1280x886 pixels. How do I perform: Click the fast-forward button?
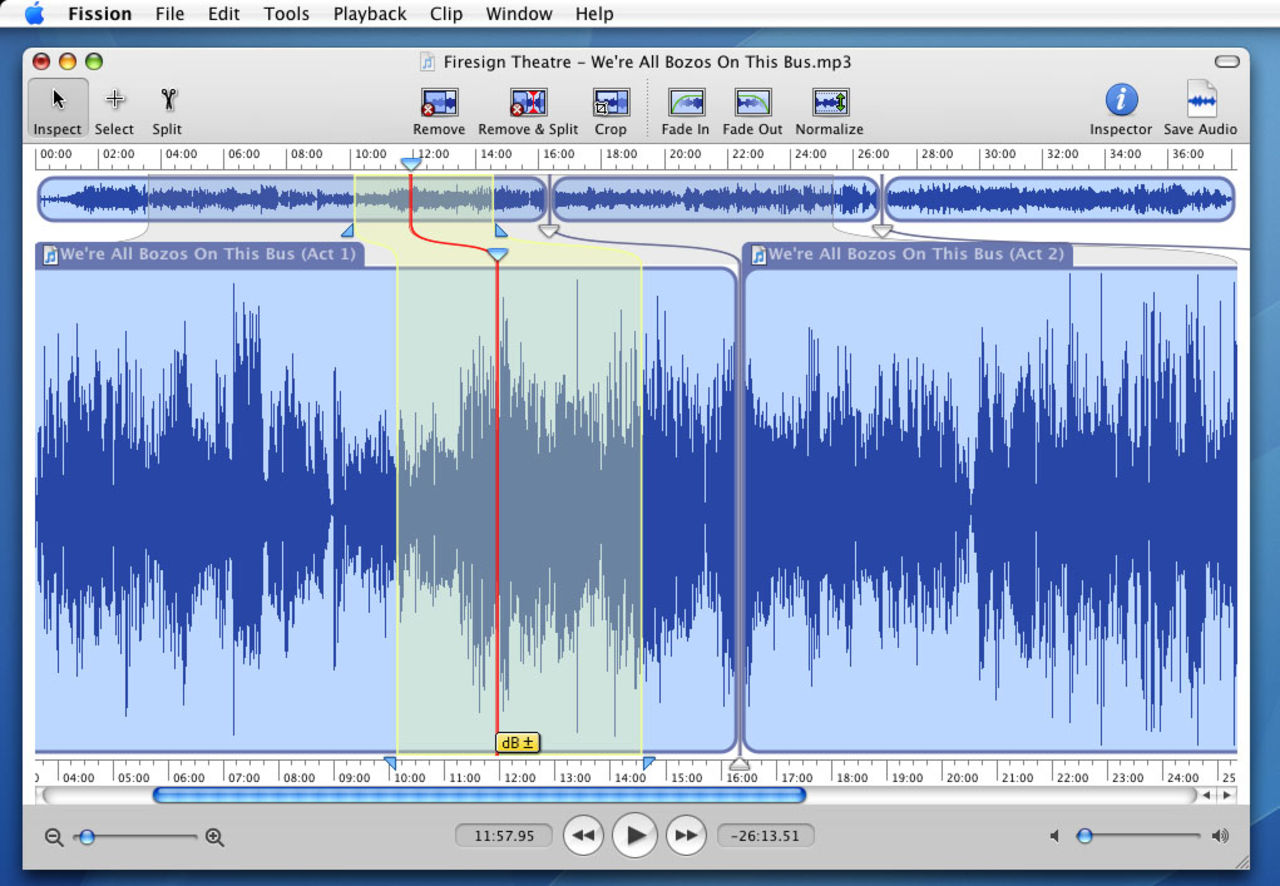pos(686,835)
